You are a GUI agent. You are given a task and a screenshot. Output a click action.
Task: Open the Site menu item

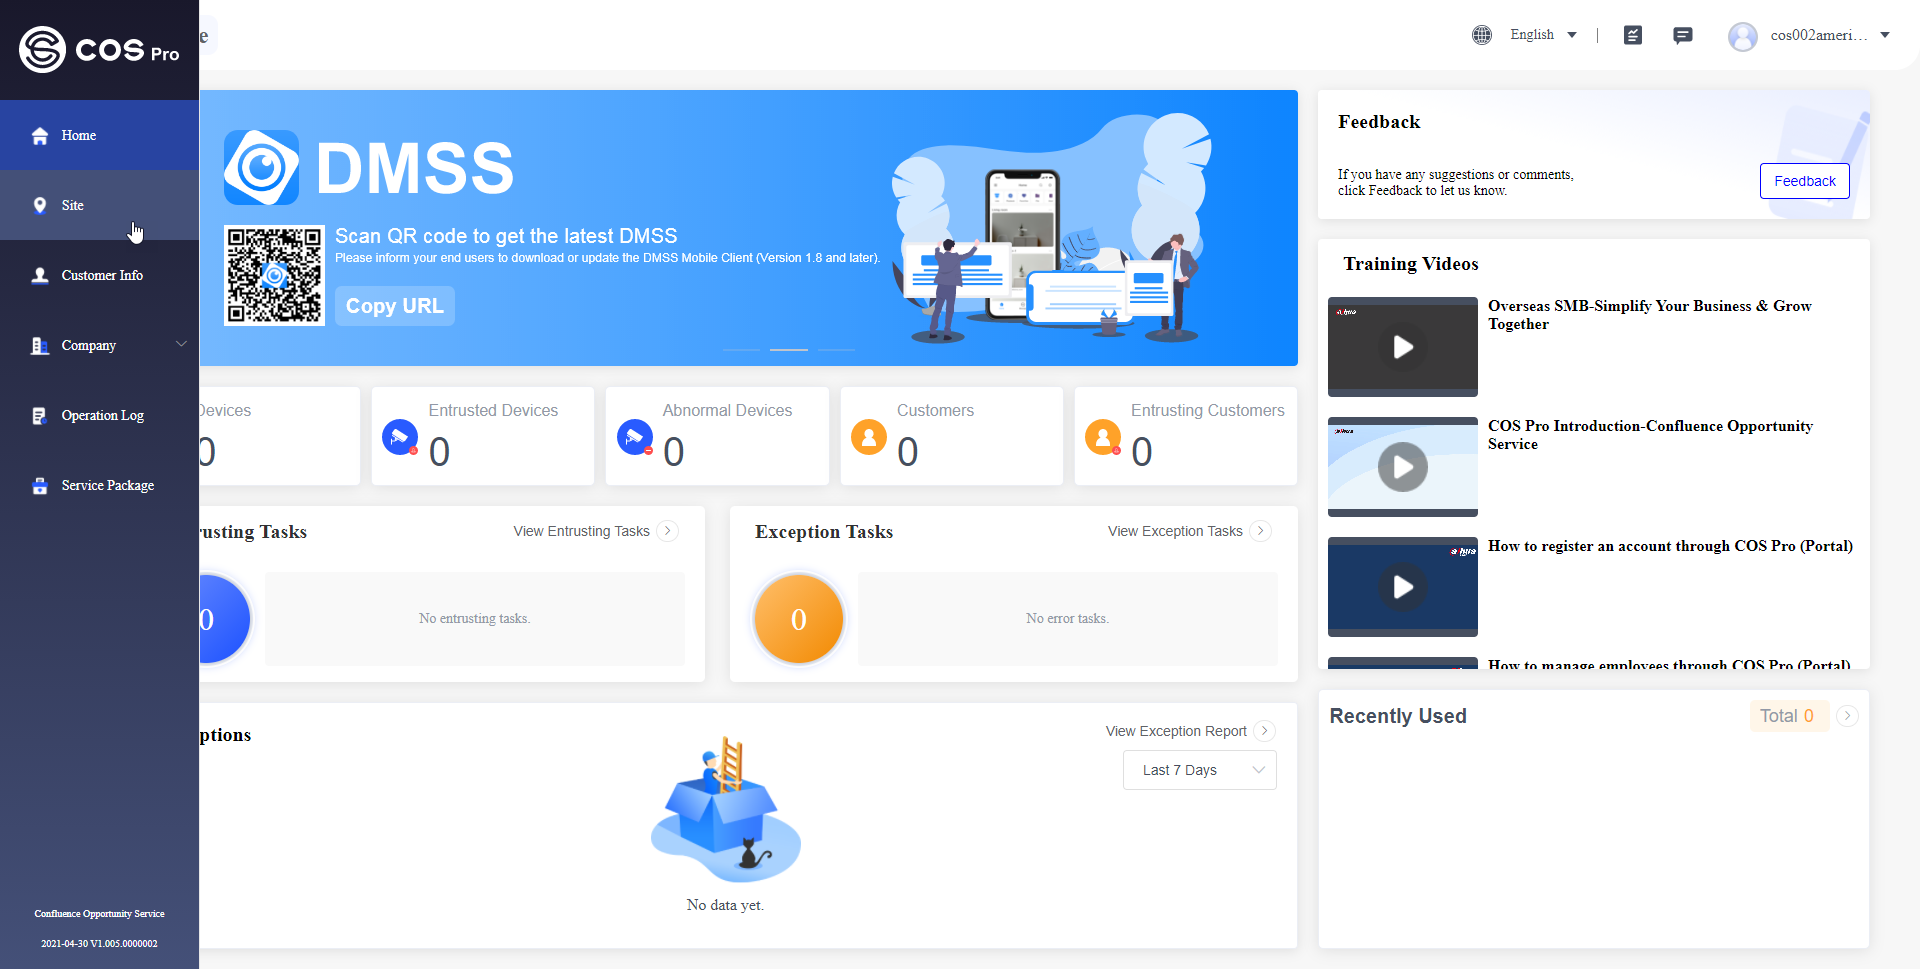99,205
